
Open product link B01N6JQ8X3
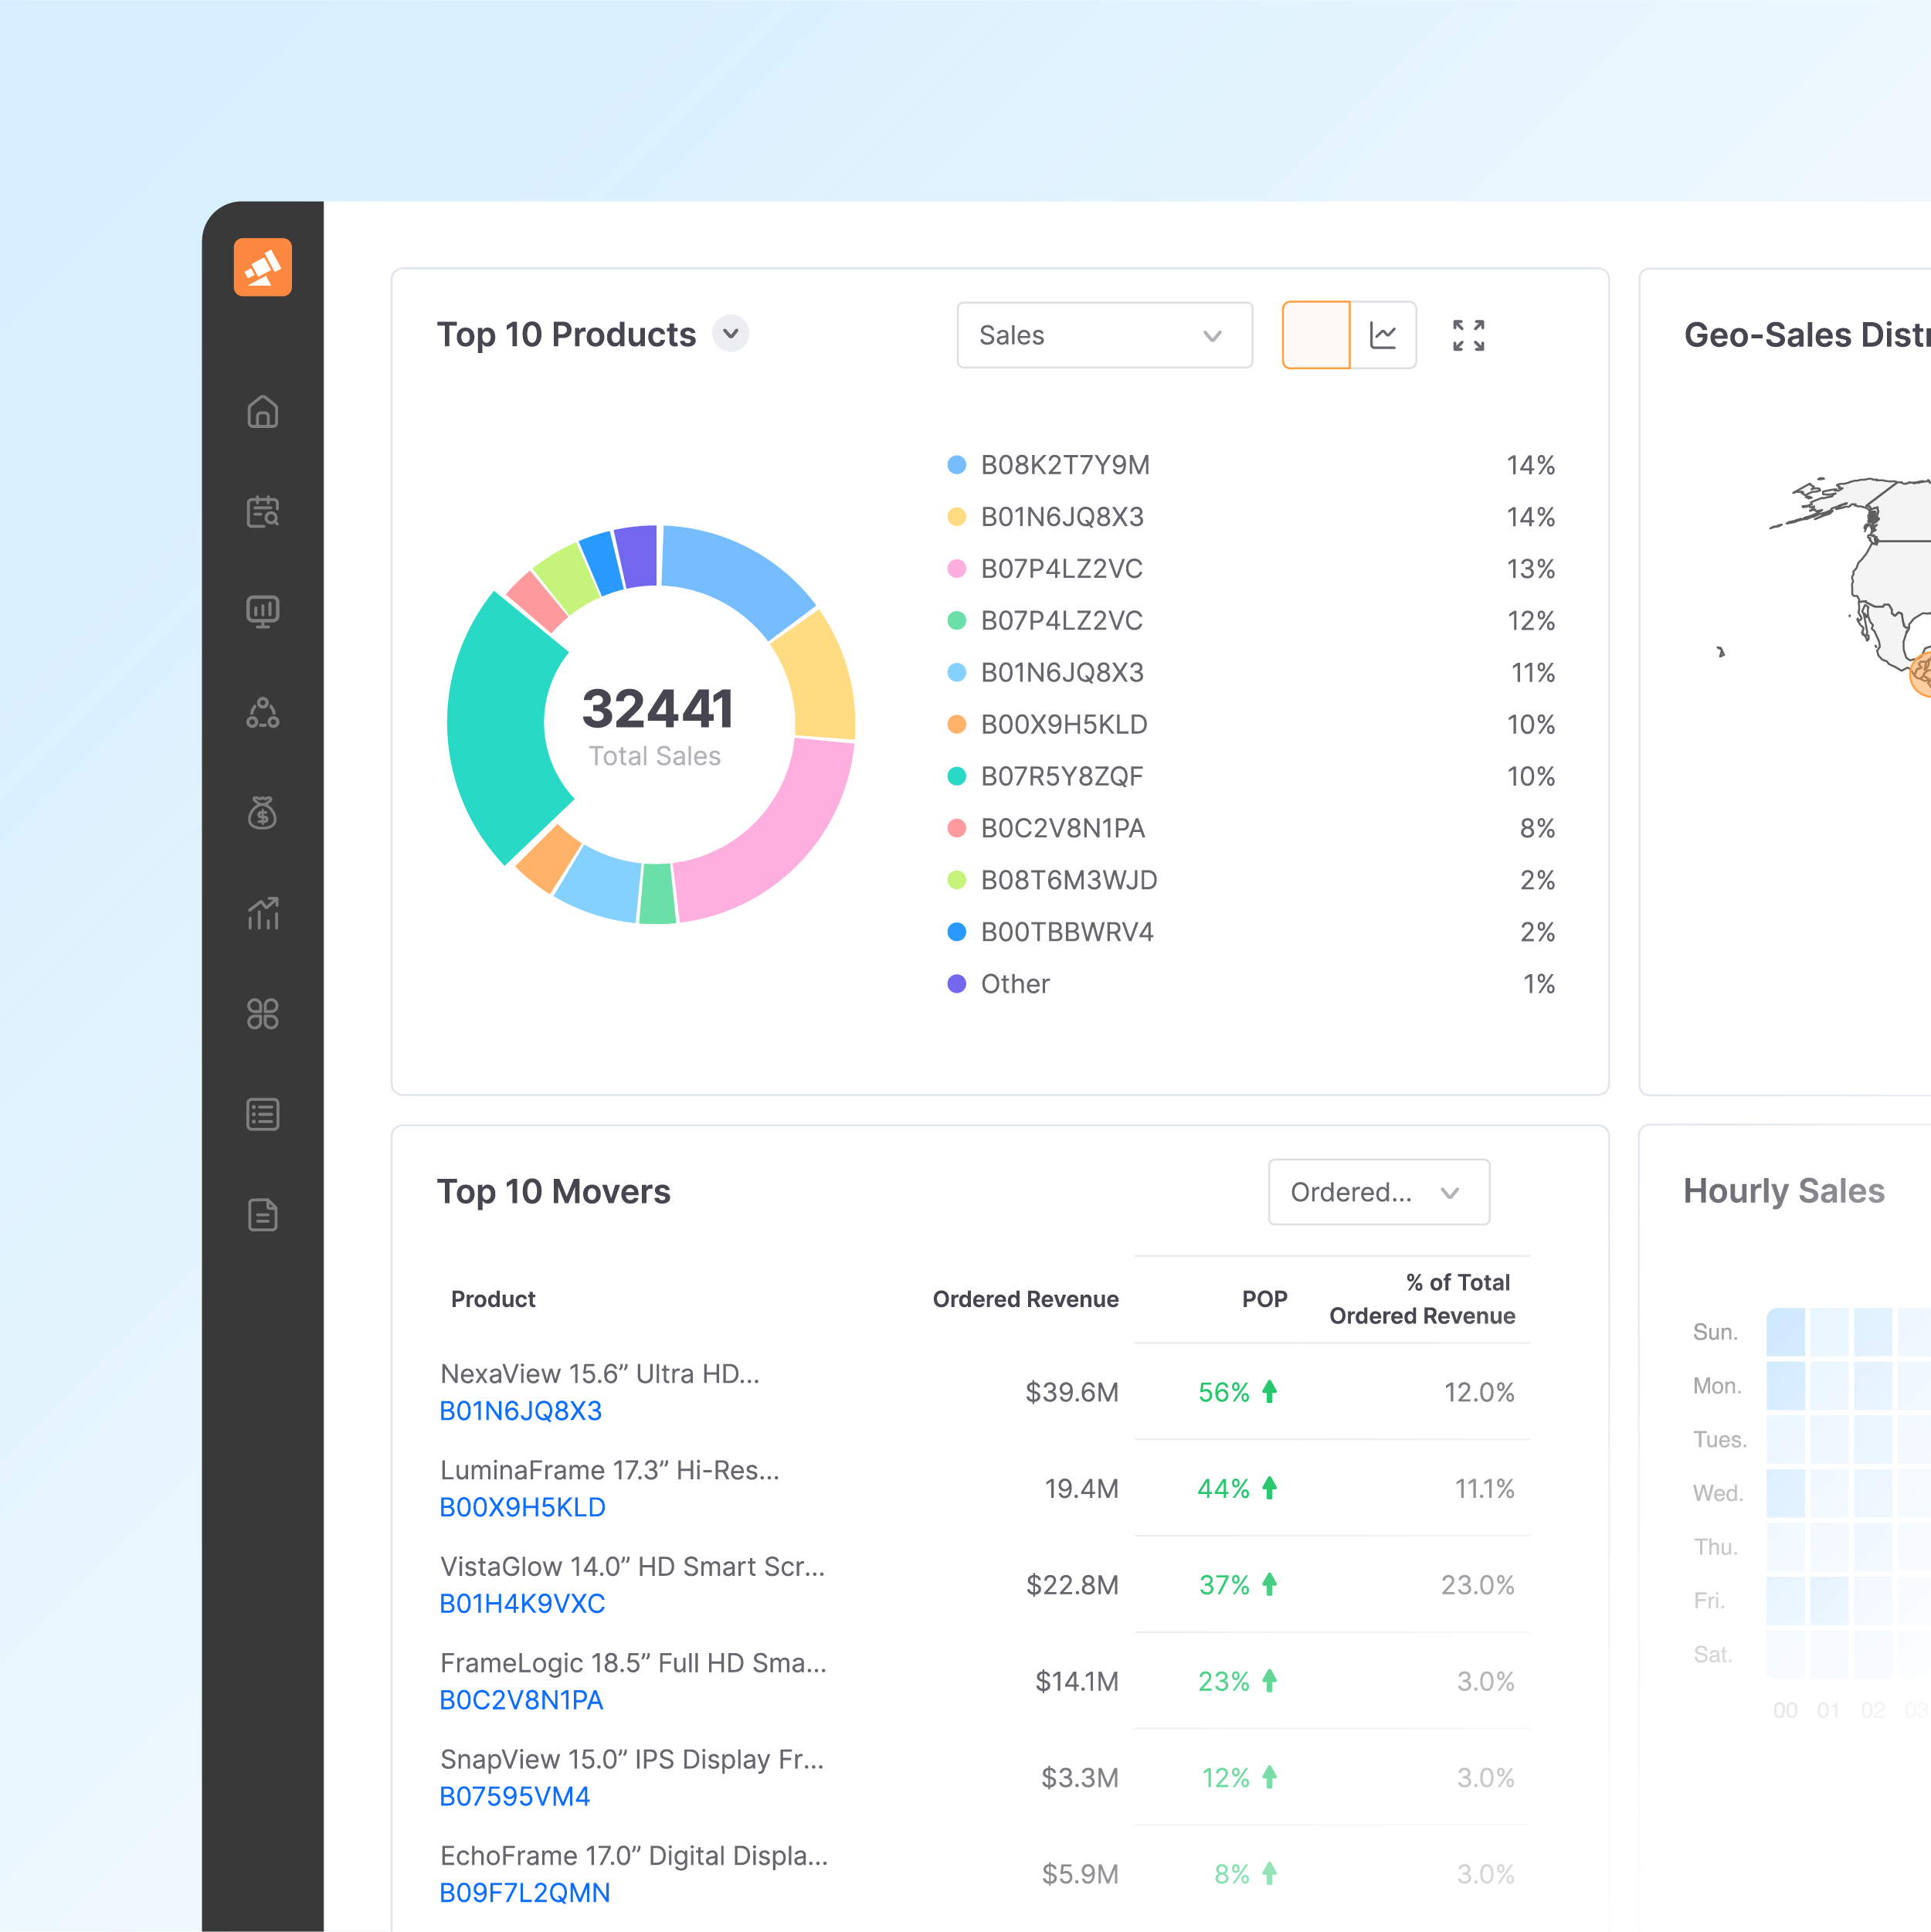pos(520,1411)
